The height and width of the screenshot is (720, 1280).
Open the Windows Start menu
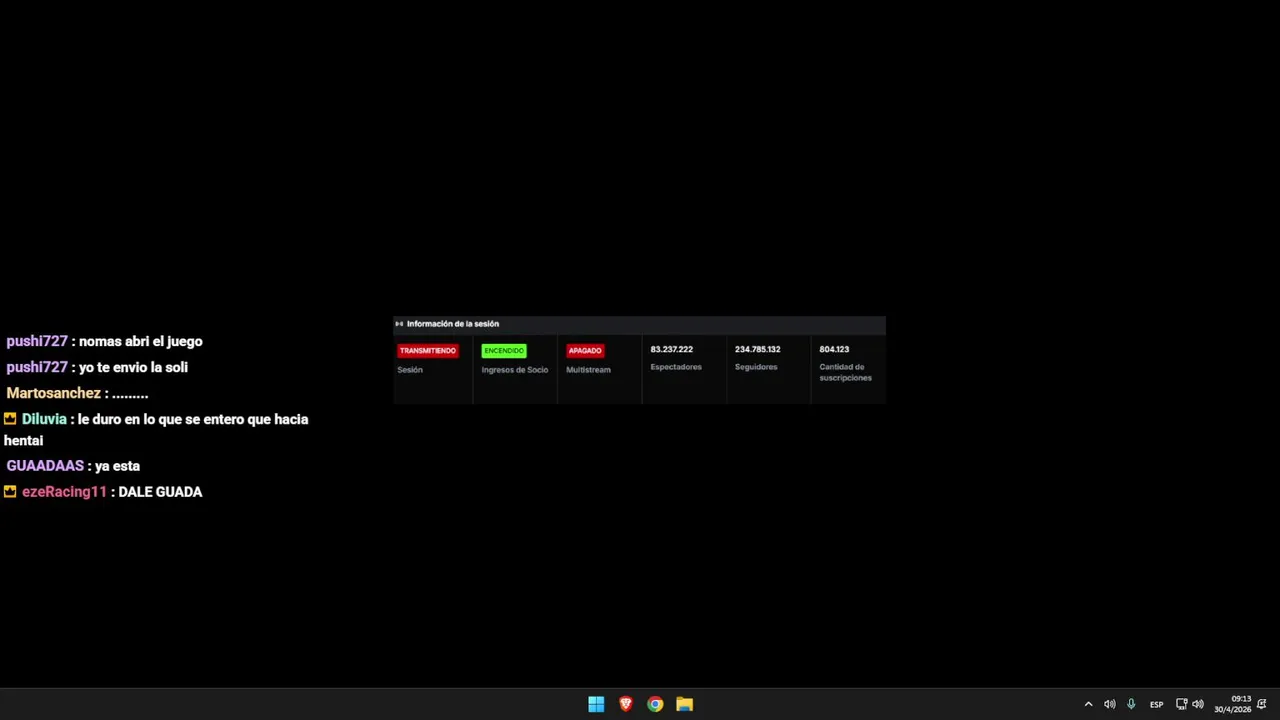[x=596, y=704]
